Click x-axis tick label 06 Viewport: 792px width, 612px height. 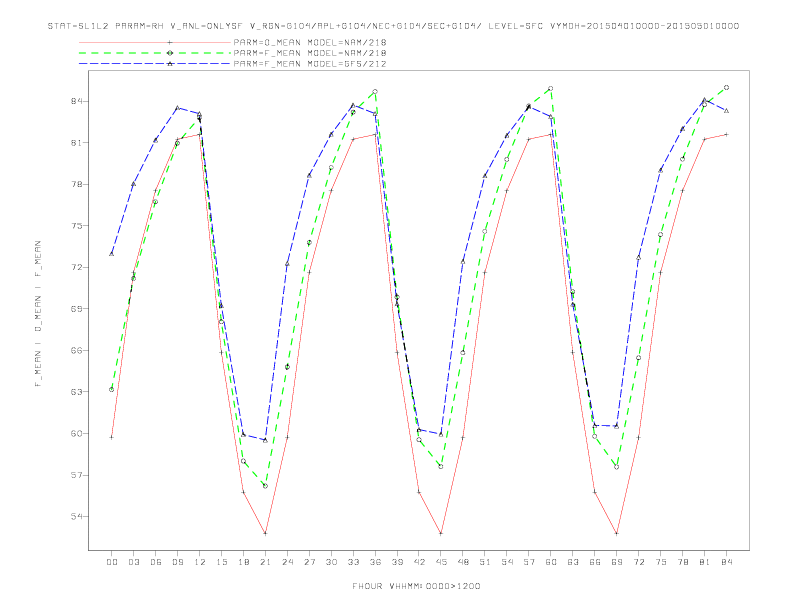pos(156,562)
